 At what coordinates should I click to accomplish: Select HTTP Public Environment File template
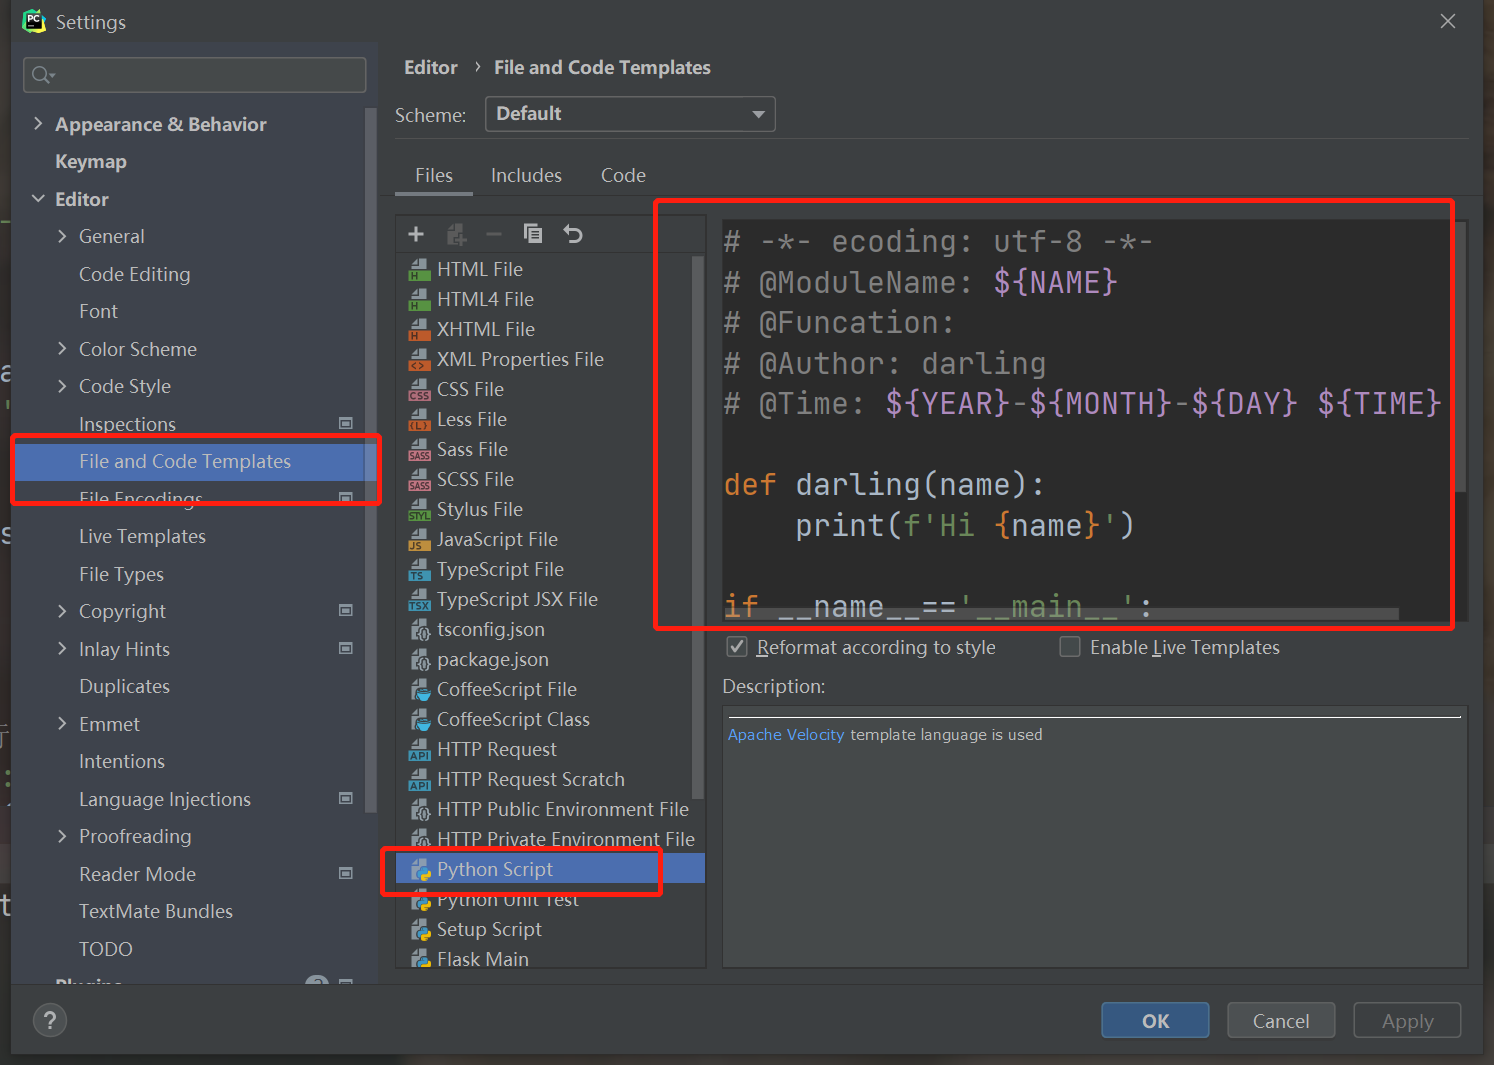[x=562, y=810]
